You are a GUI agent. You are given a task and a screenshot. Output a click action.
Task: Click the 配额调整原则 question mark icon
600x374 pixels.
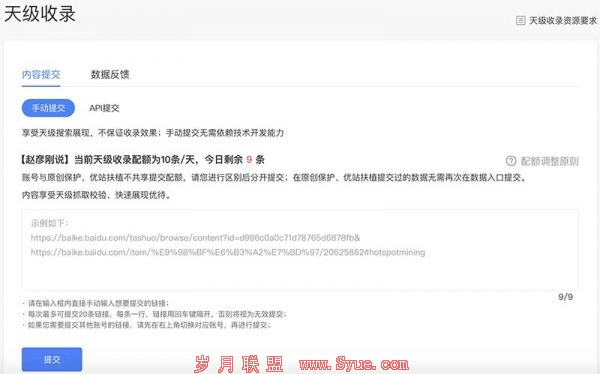(x=511, y=161)
